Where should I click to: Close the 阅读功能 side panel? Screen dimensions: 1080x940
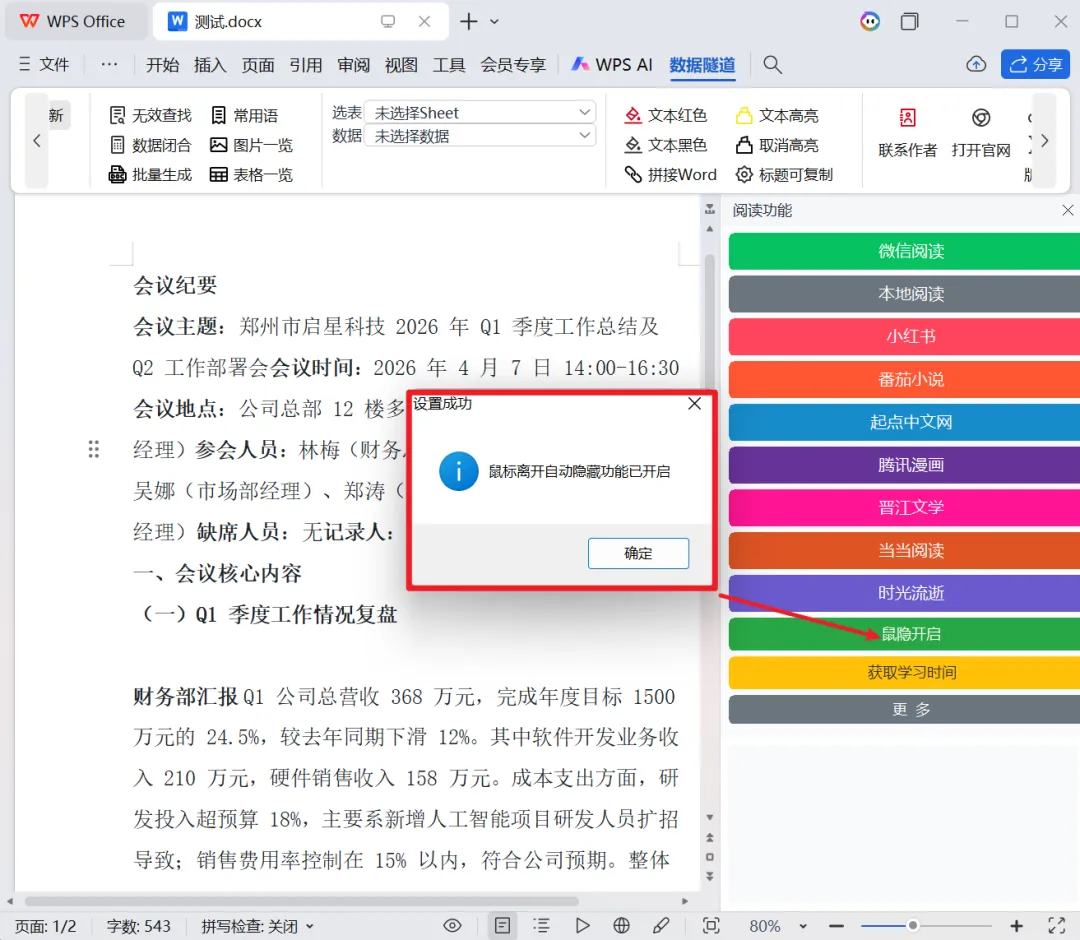pos(1068,210)
